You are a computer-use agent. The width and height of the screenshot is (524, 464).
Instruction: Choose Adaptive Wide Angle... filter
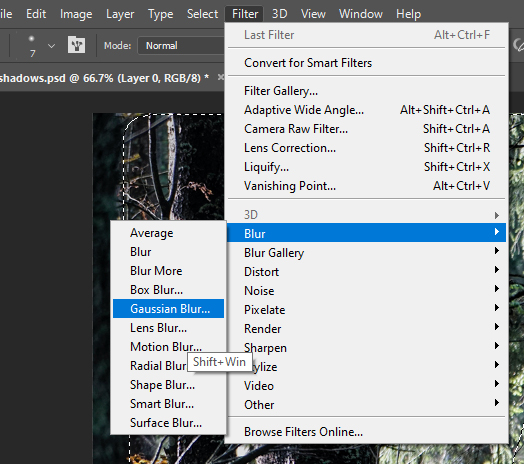367,110
